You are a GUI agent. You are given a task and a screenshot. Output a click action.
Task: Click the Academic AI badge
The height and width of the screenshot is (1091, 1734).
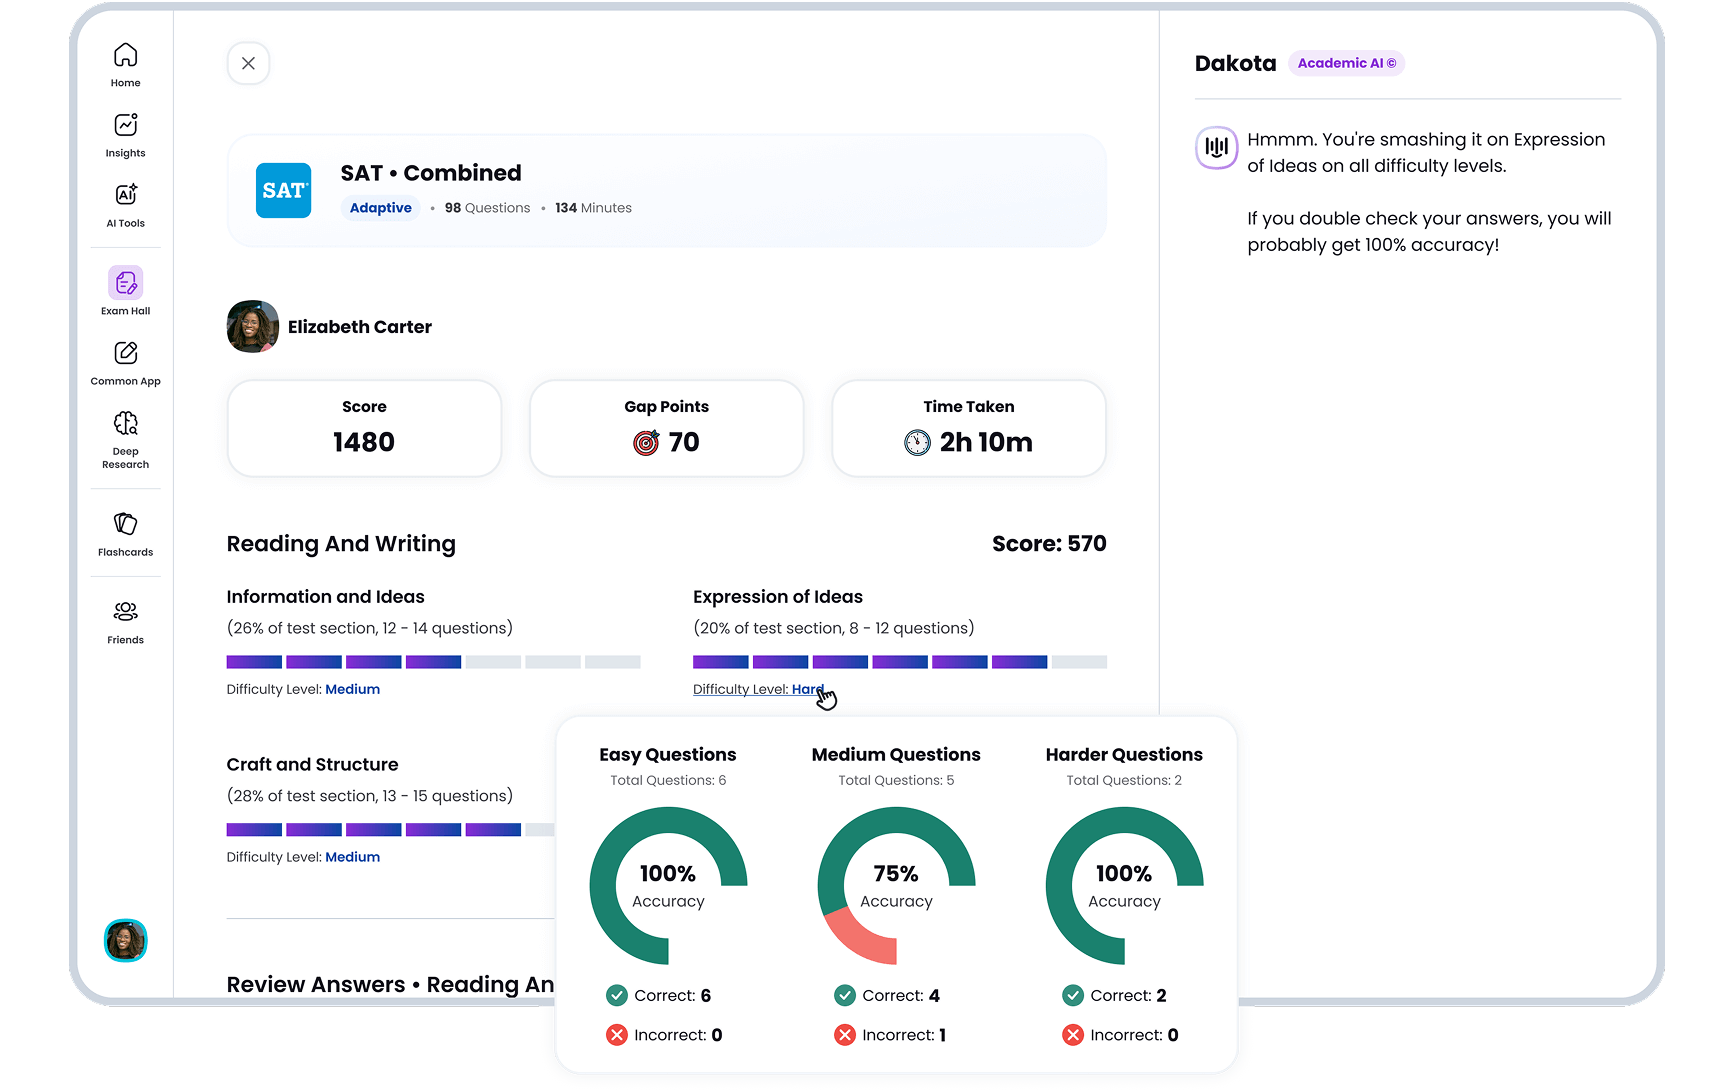coord(1346,63)
